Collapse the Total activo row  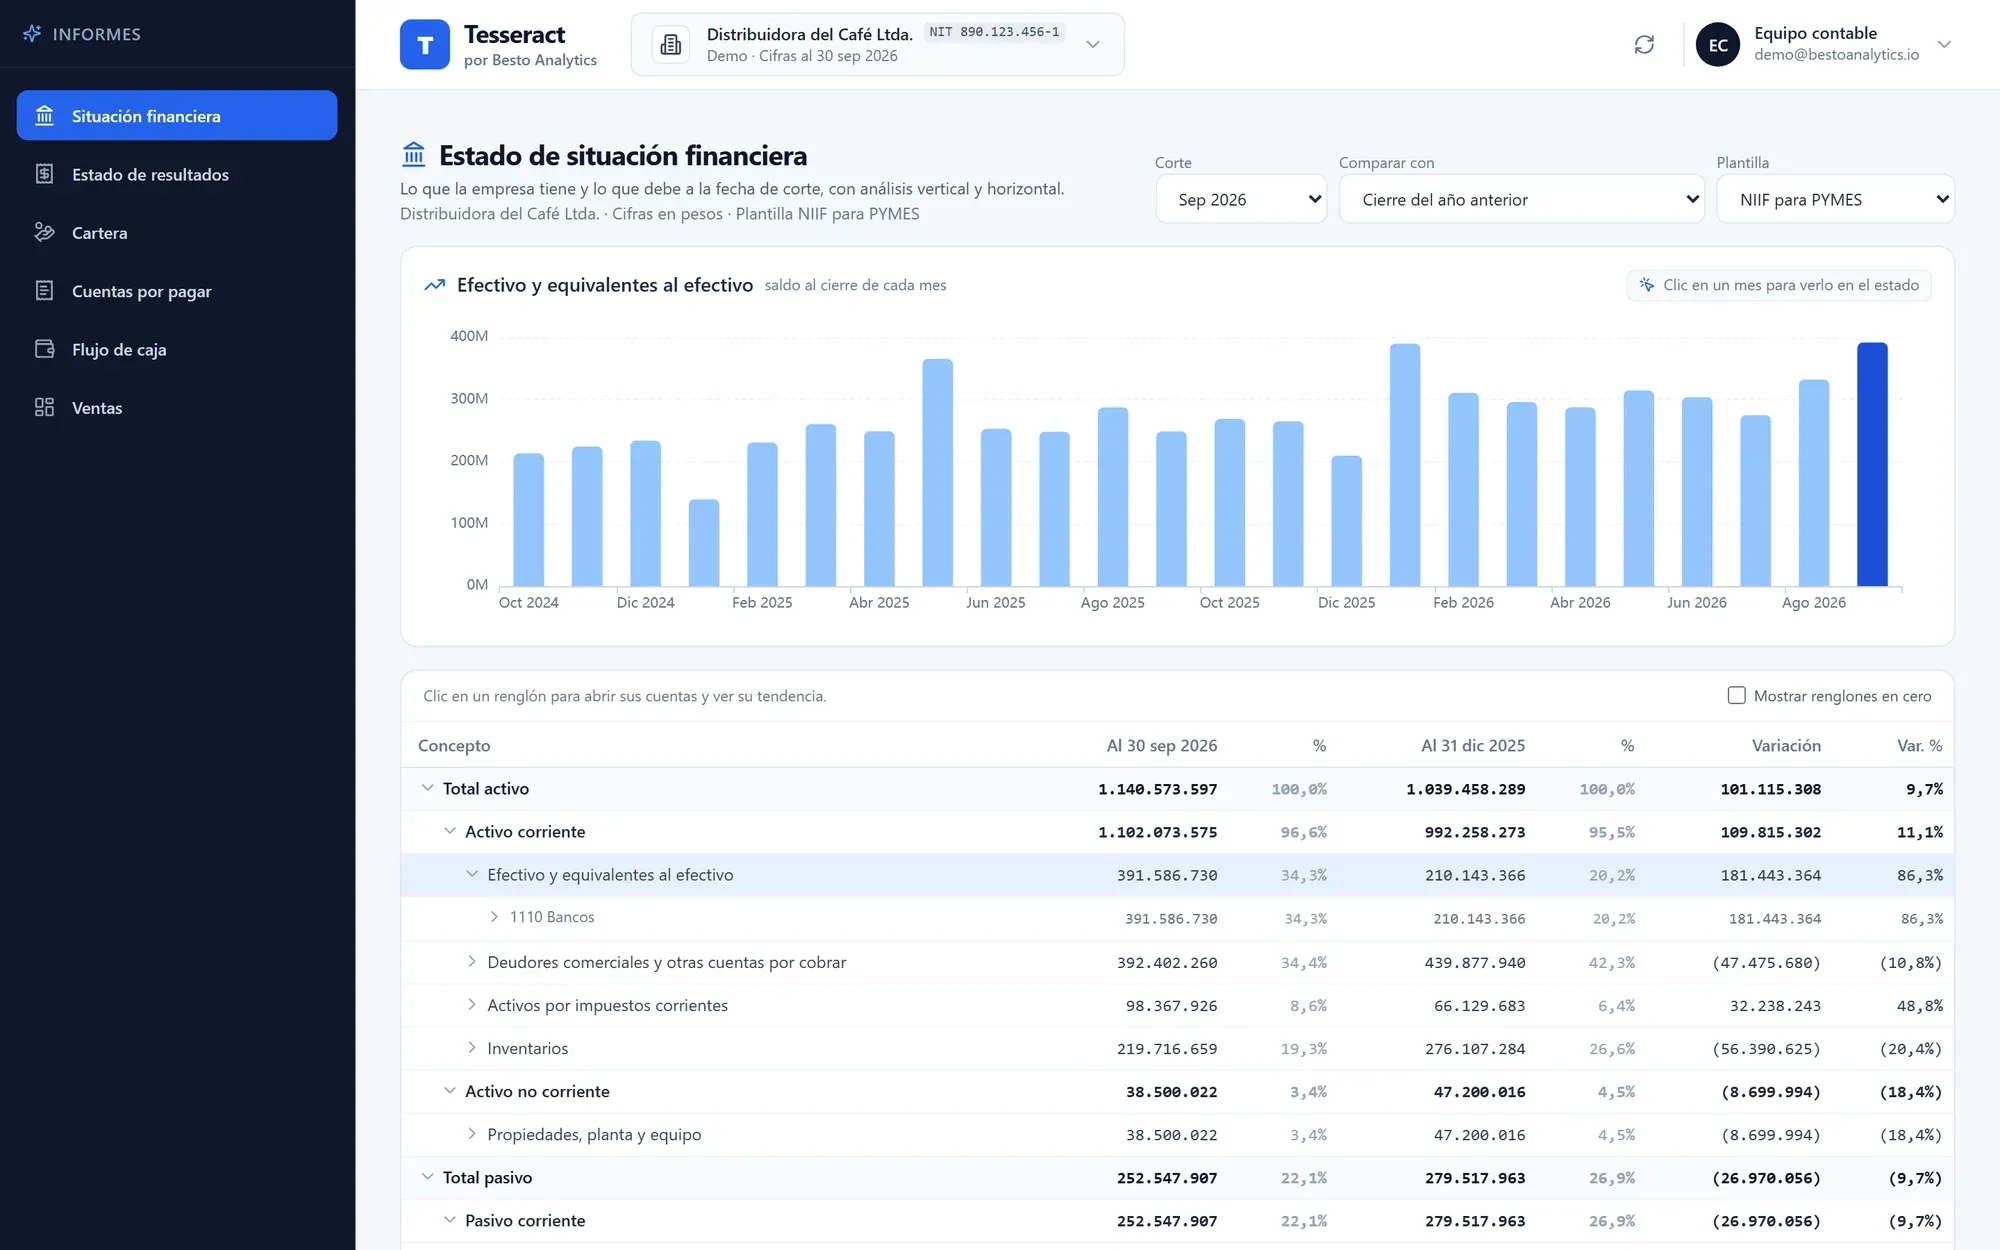click(x=428, y=788)
